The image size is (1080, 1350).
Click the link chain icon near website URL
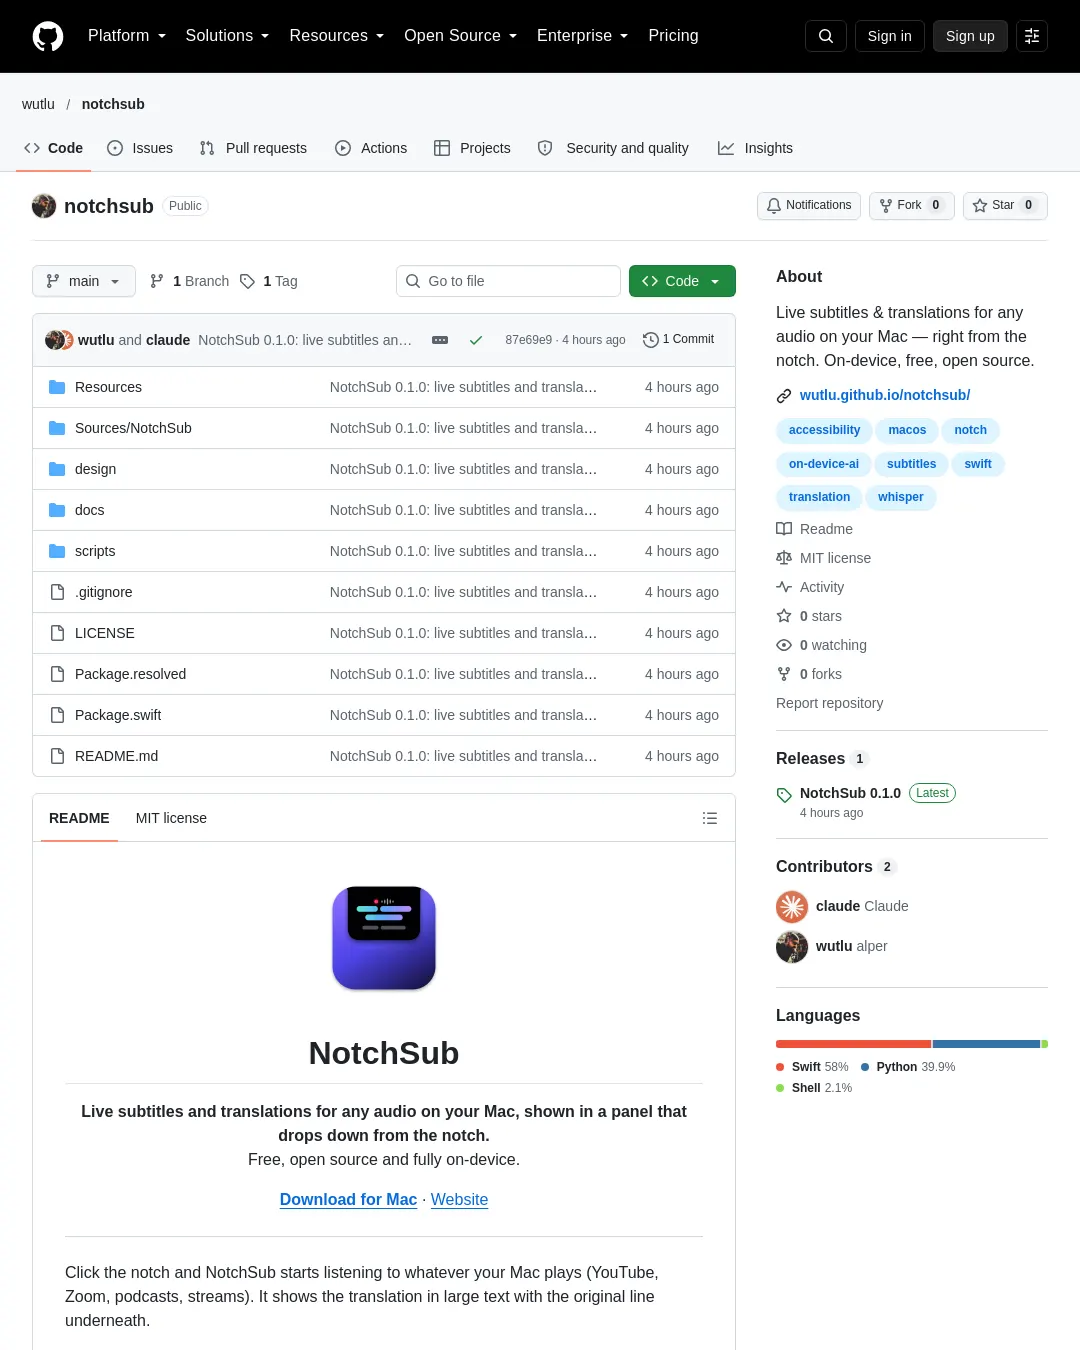[x=784, y=396]
